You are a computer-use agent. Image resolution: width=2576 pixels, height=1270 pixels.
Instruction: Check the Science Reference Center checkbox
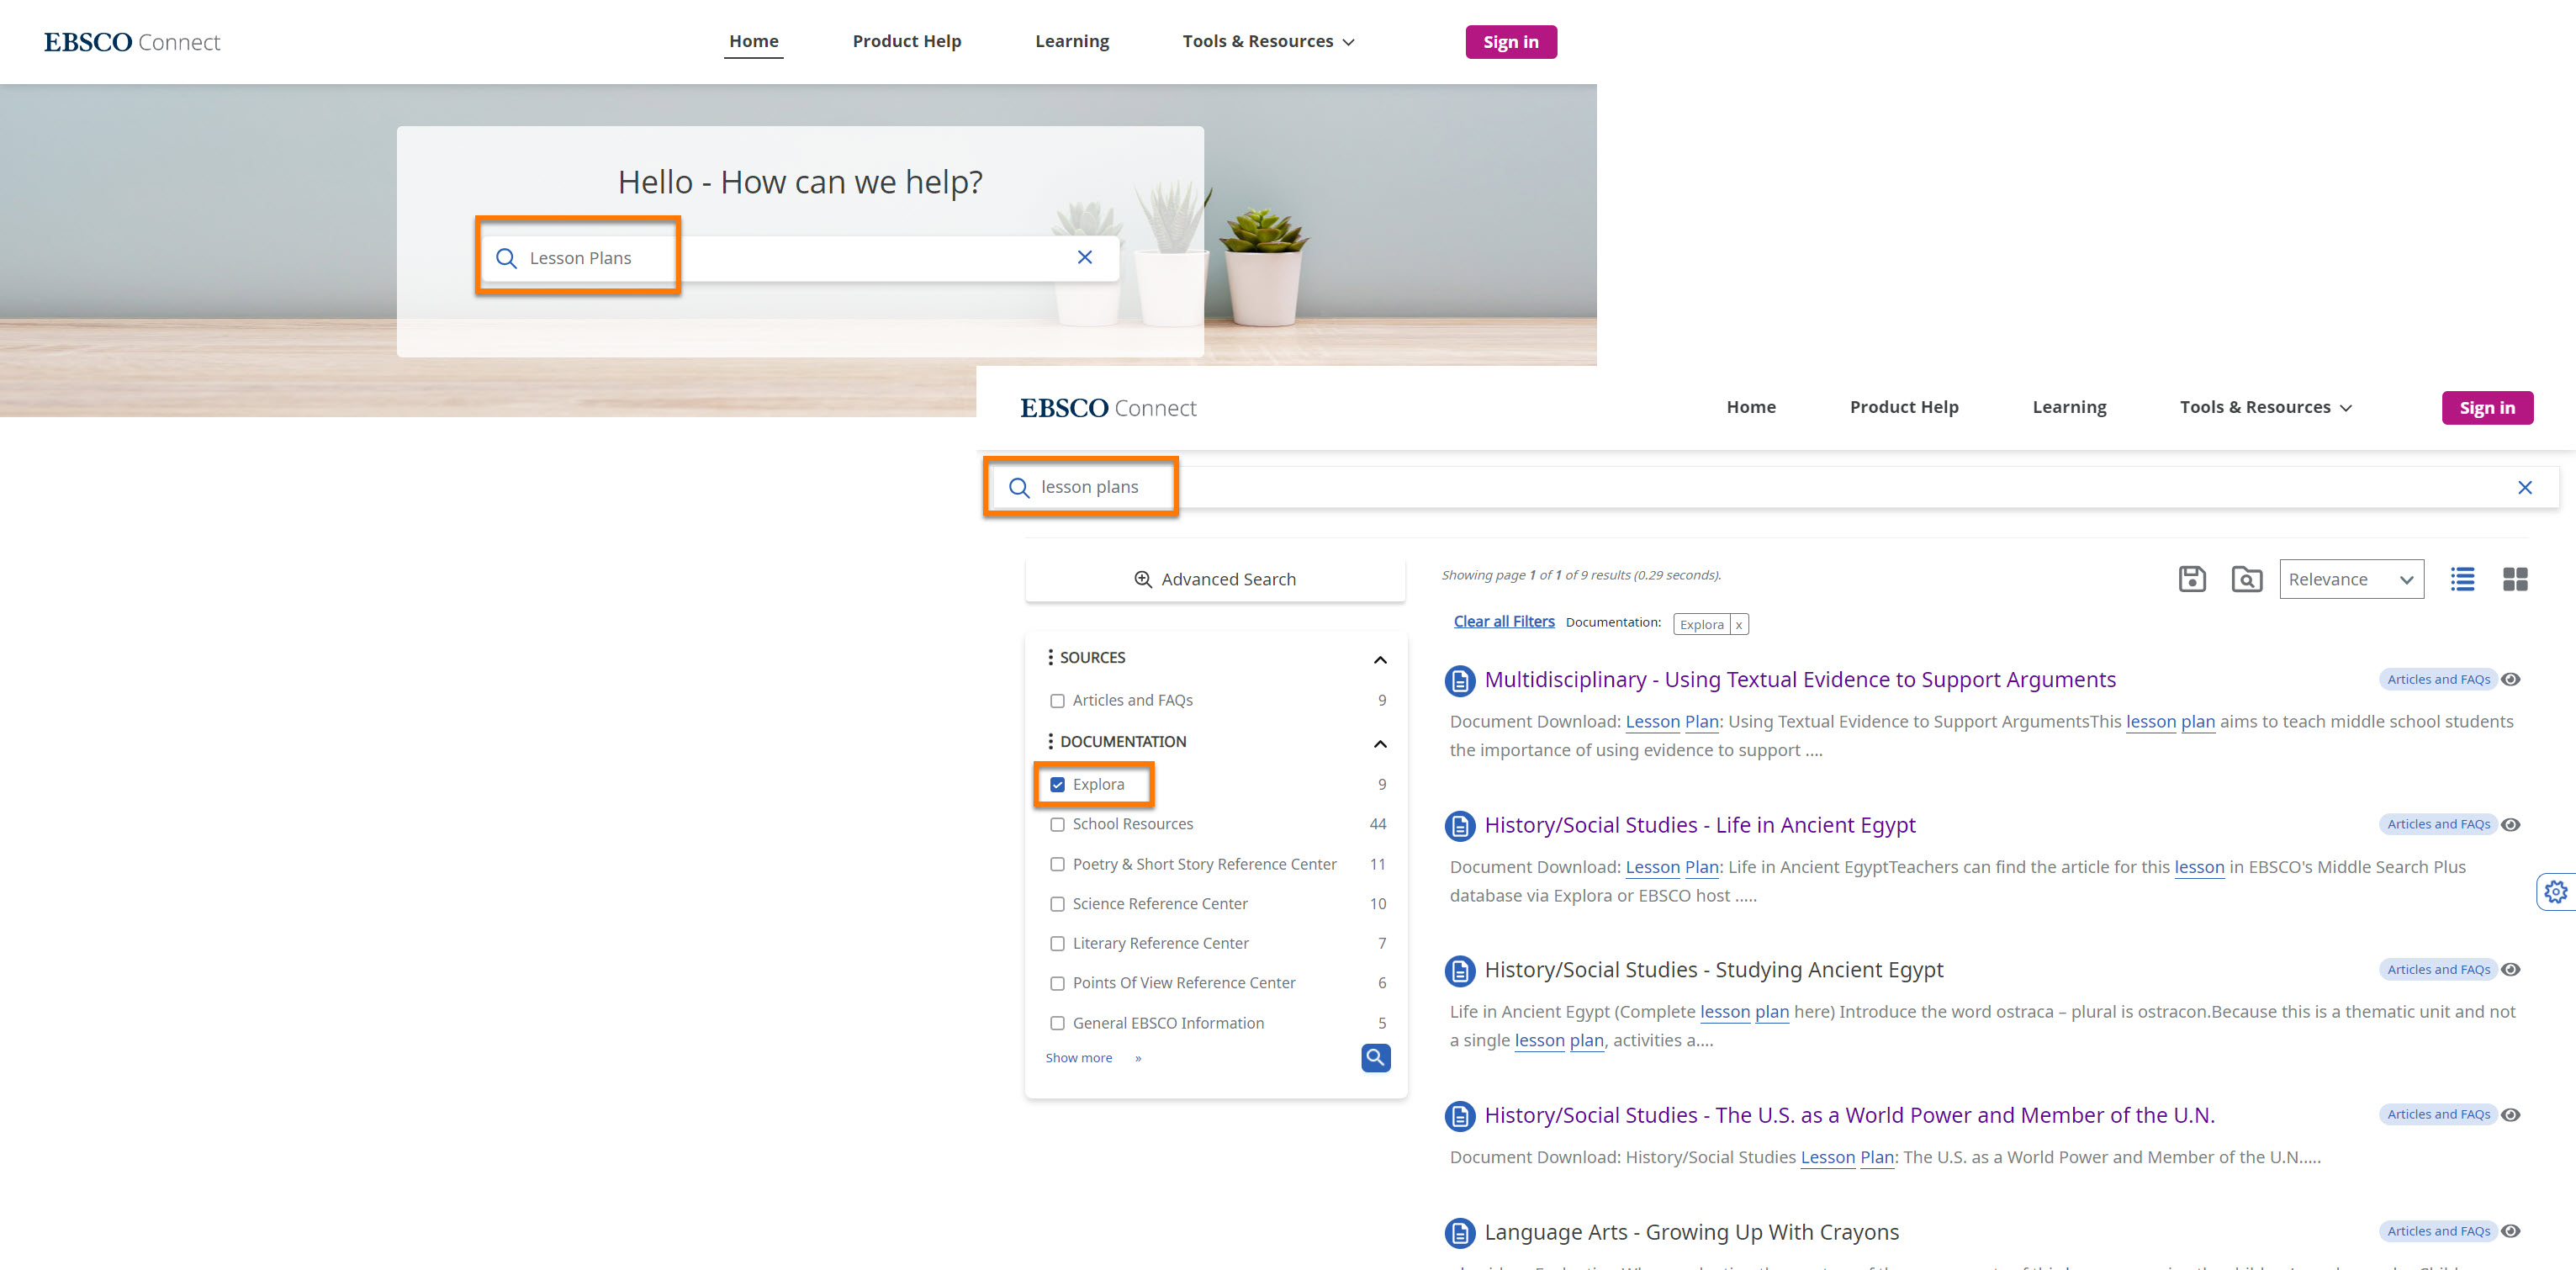coord(1057,904)
